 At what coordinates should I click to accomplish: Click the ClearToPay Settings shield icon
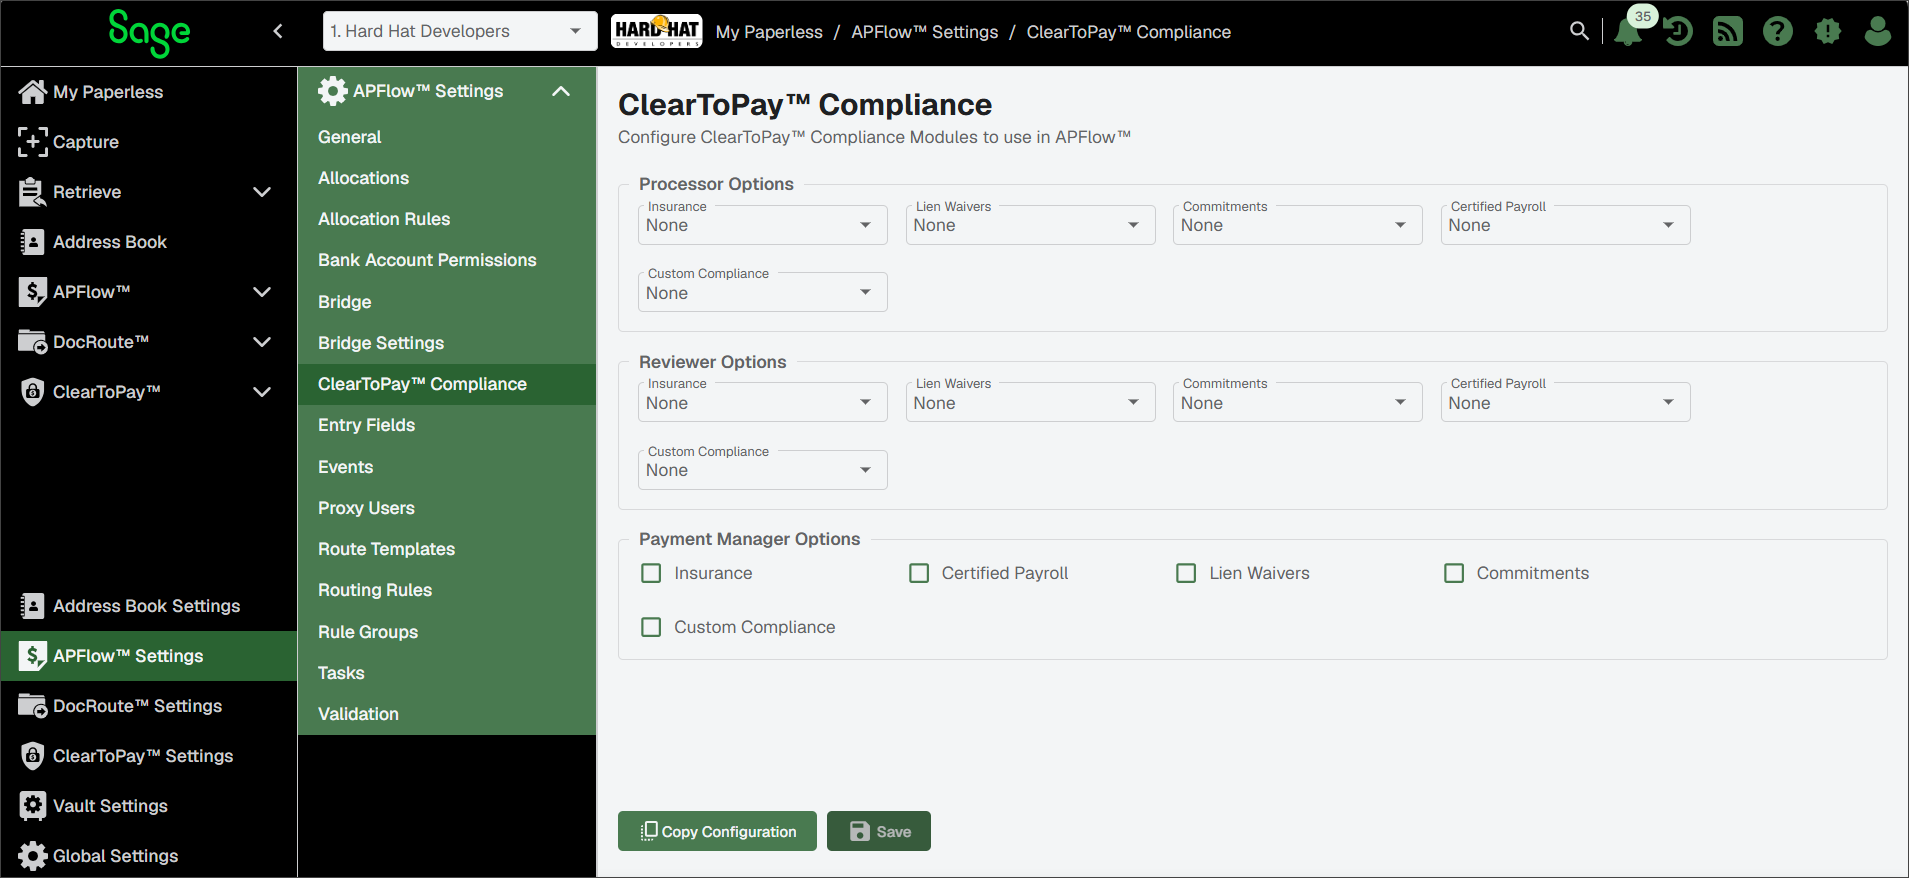pos(33,756)
